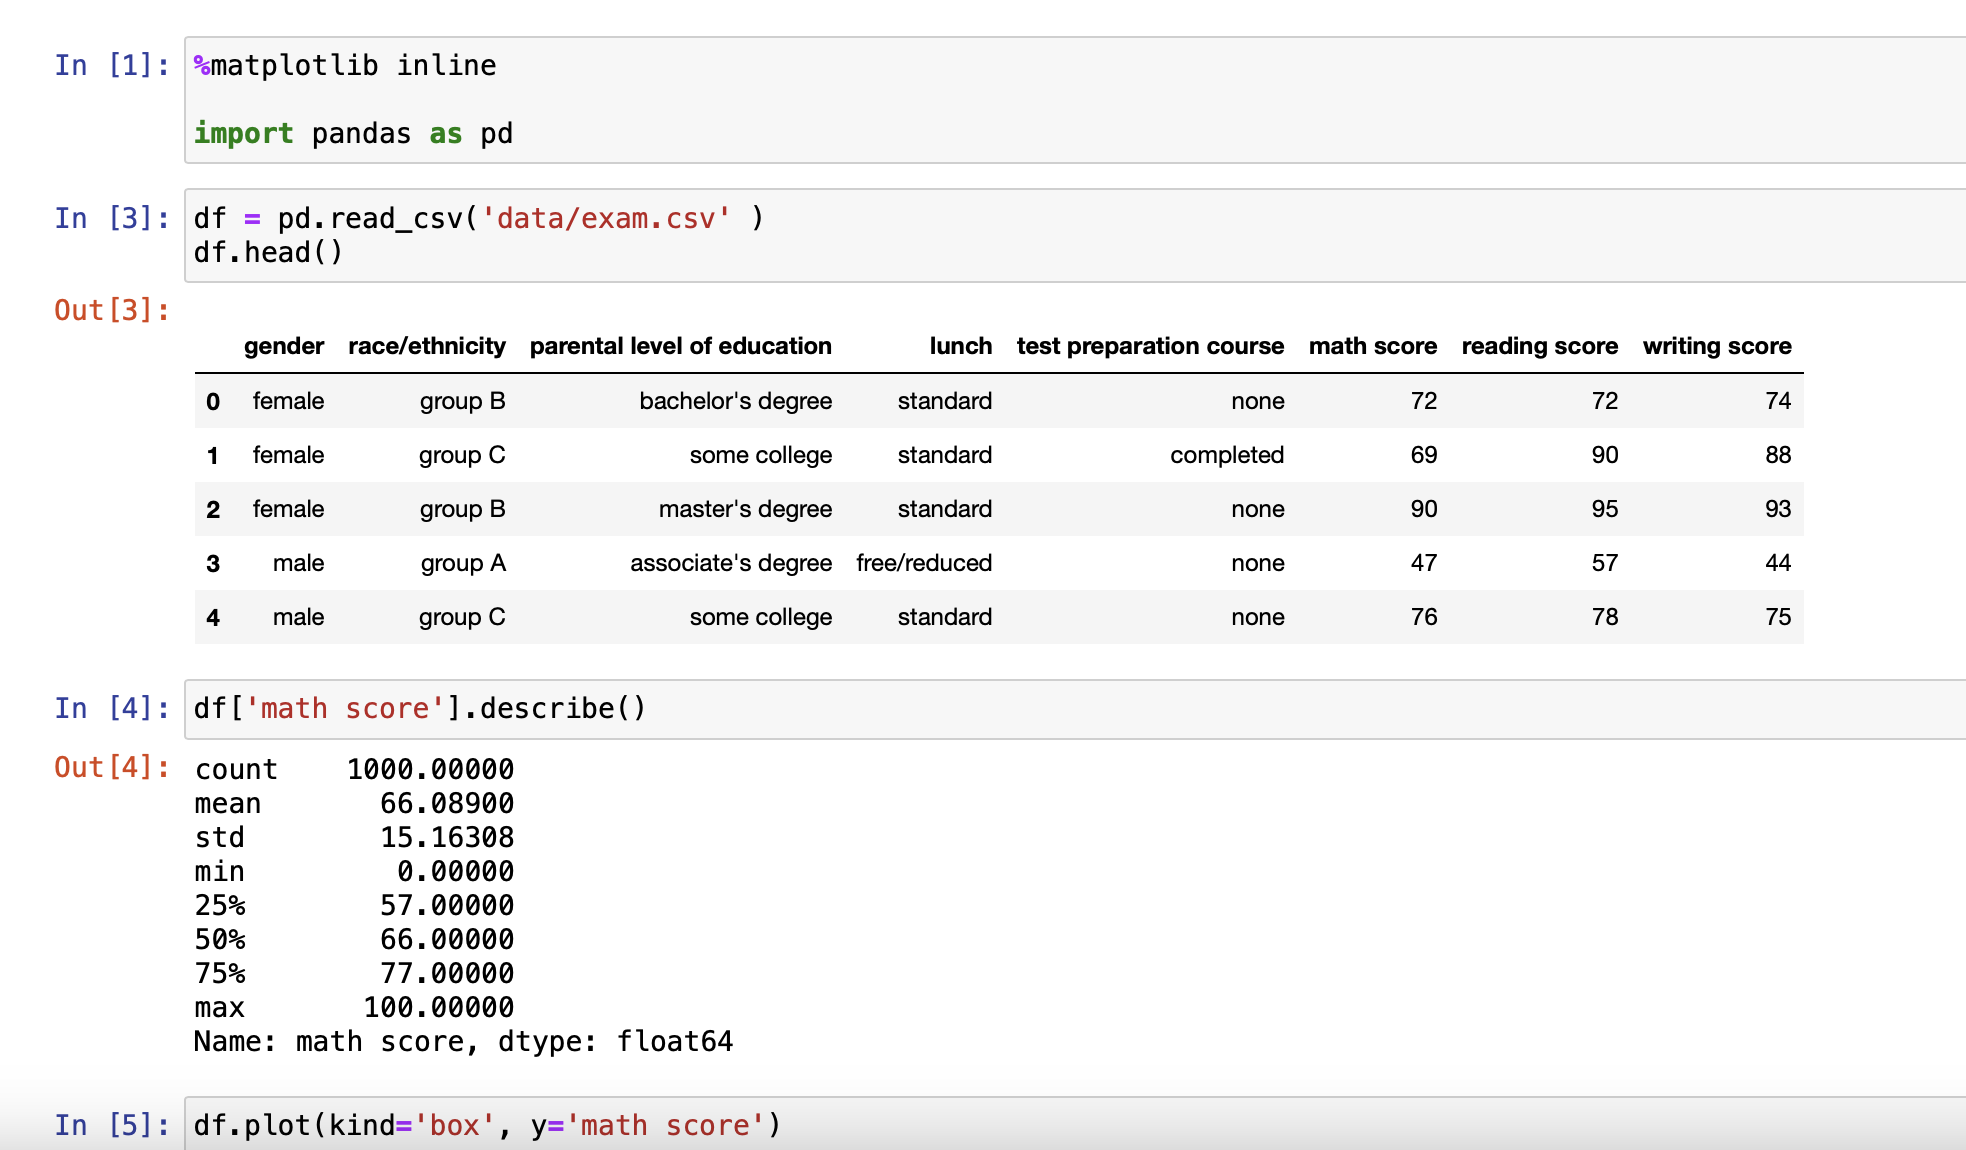This screenshot has height=1150, width=1966.
Task: Click the race/ethnicity column header
Action: click(426, 346)
